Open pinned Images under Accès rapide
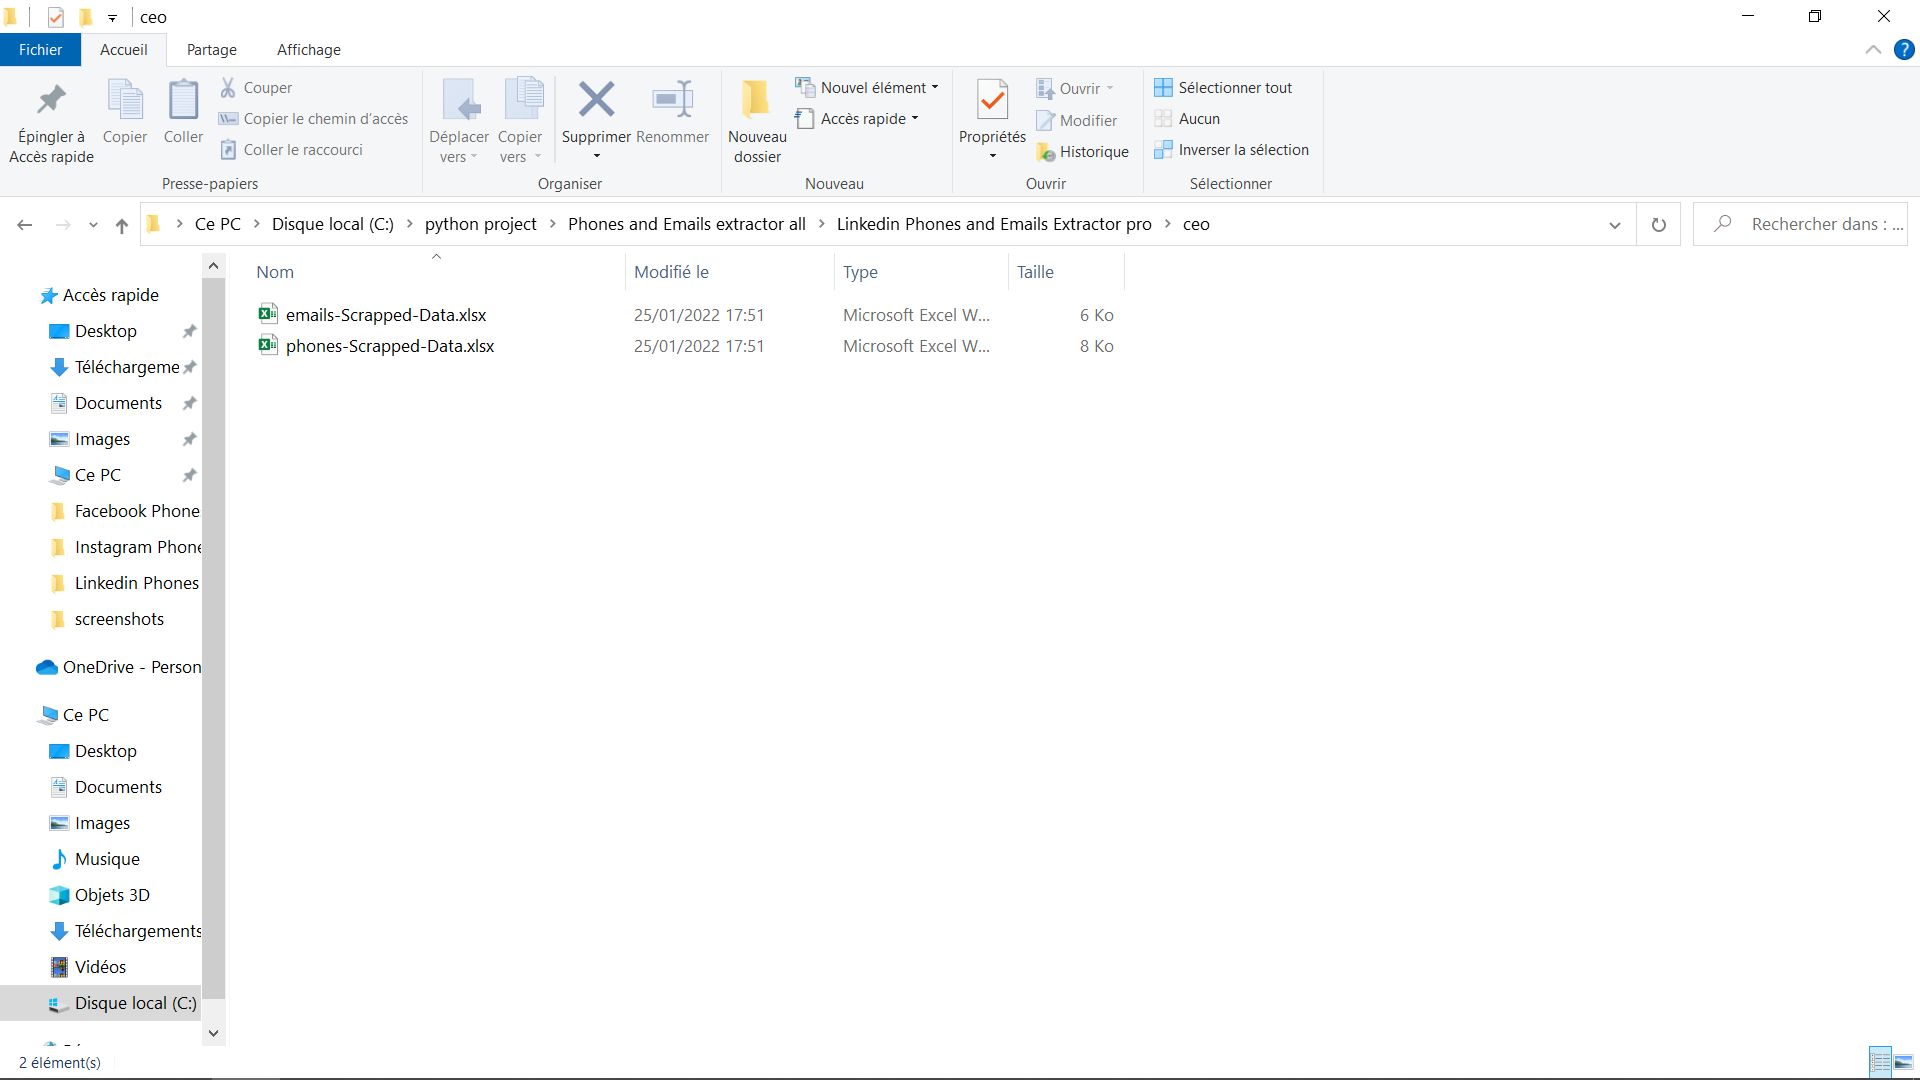This screenshot has width=1920, height=1080. 102,439
